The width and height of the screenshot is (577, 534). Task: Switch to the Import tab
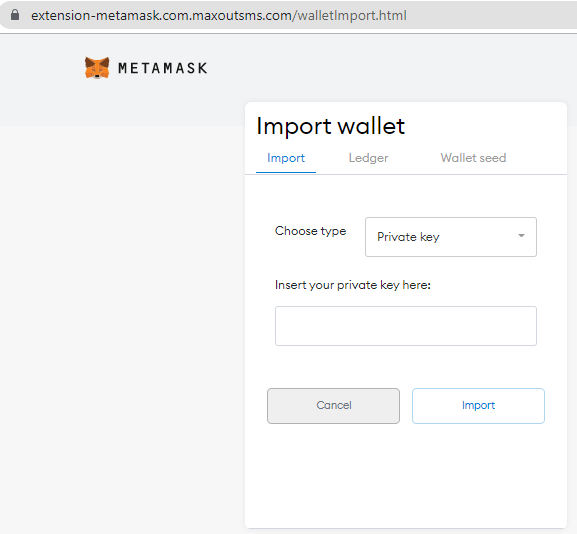coord(286,158)
